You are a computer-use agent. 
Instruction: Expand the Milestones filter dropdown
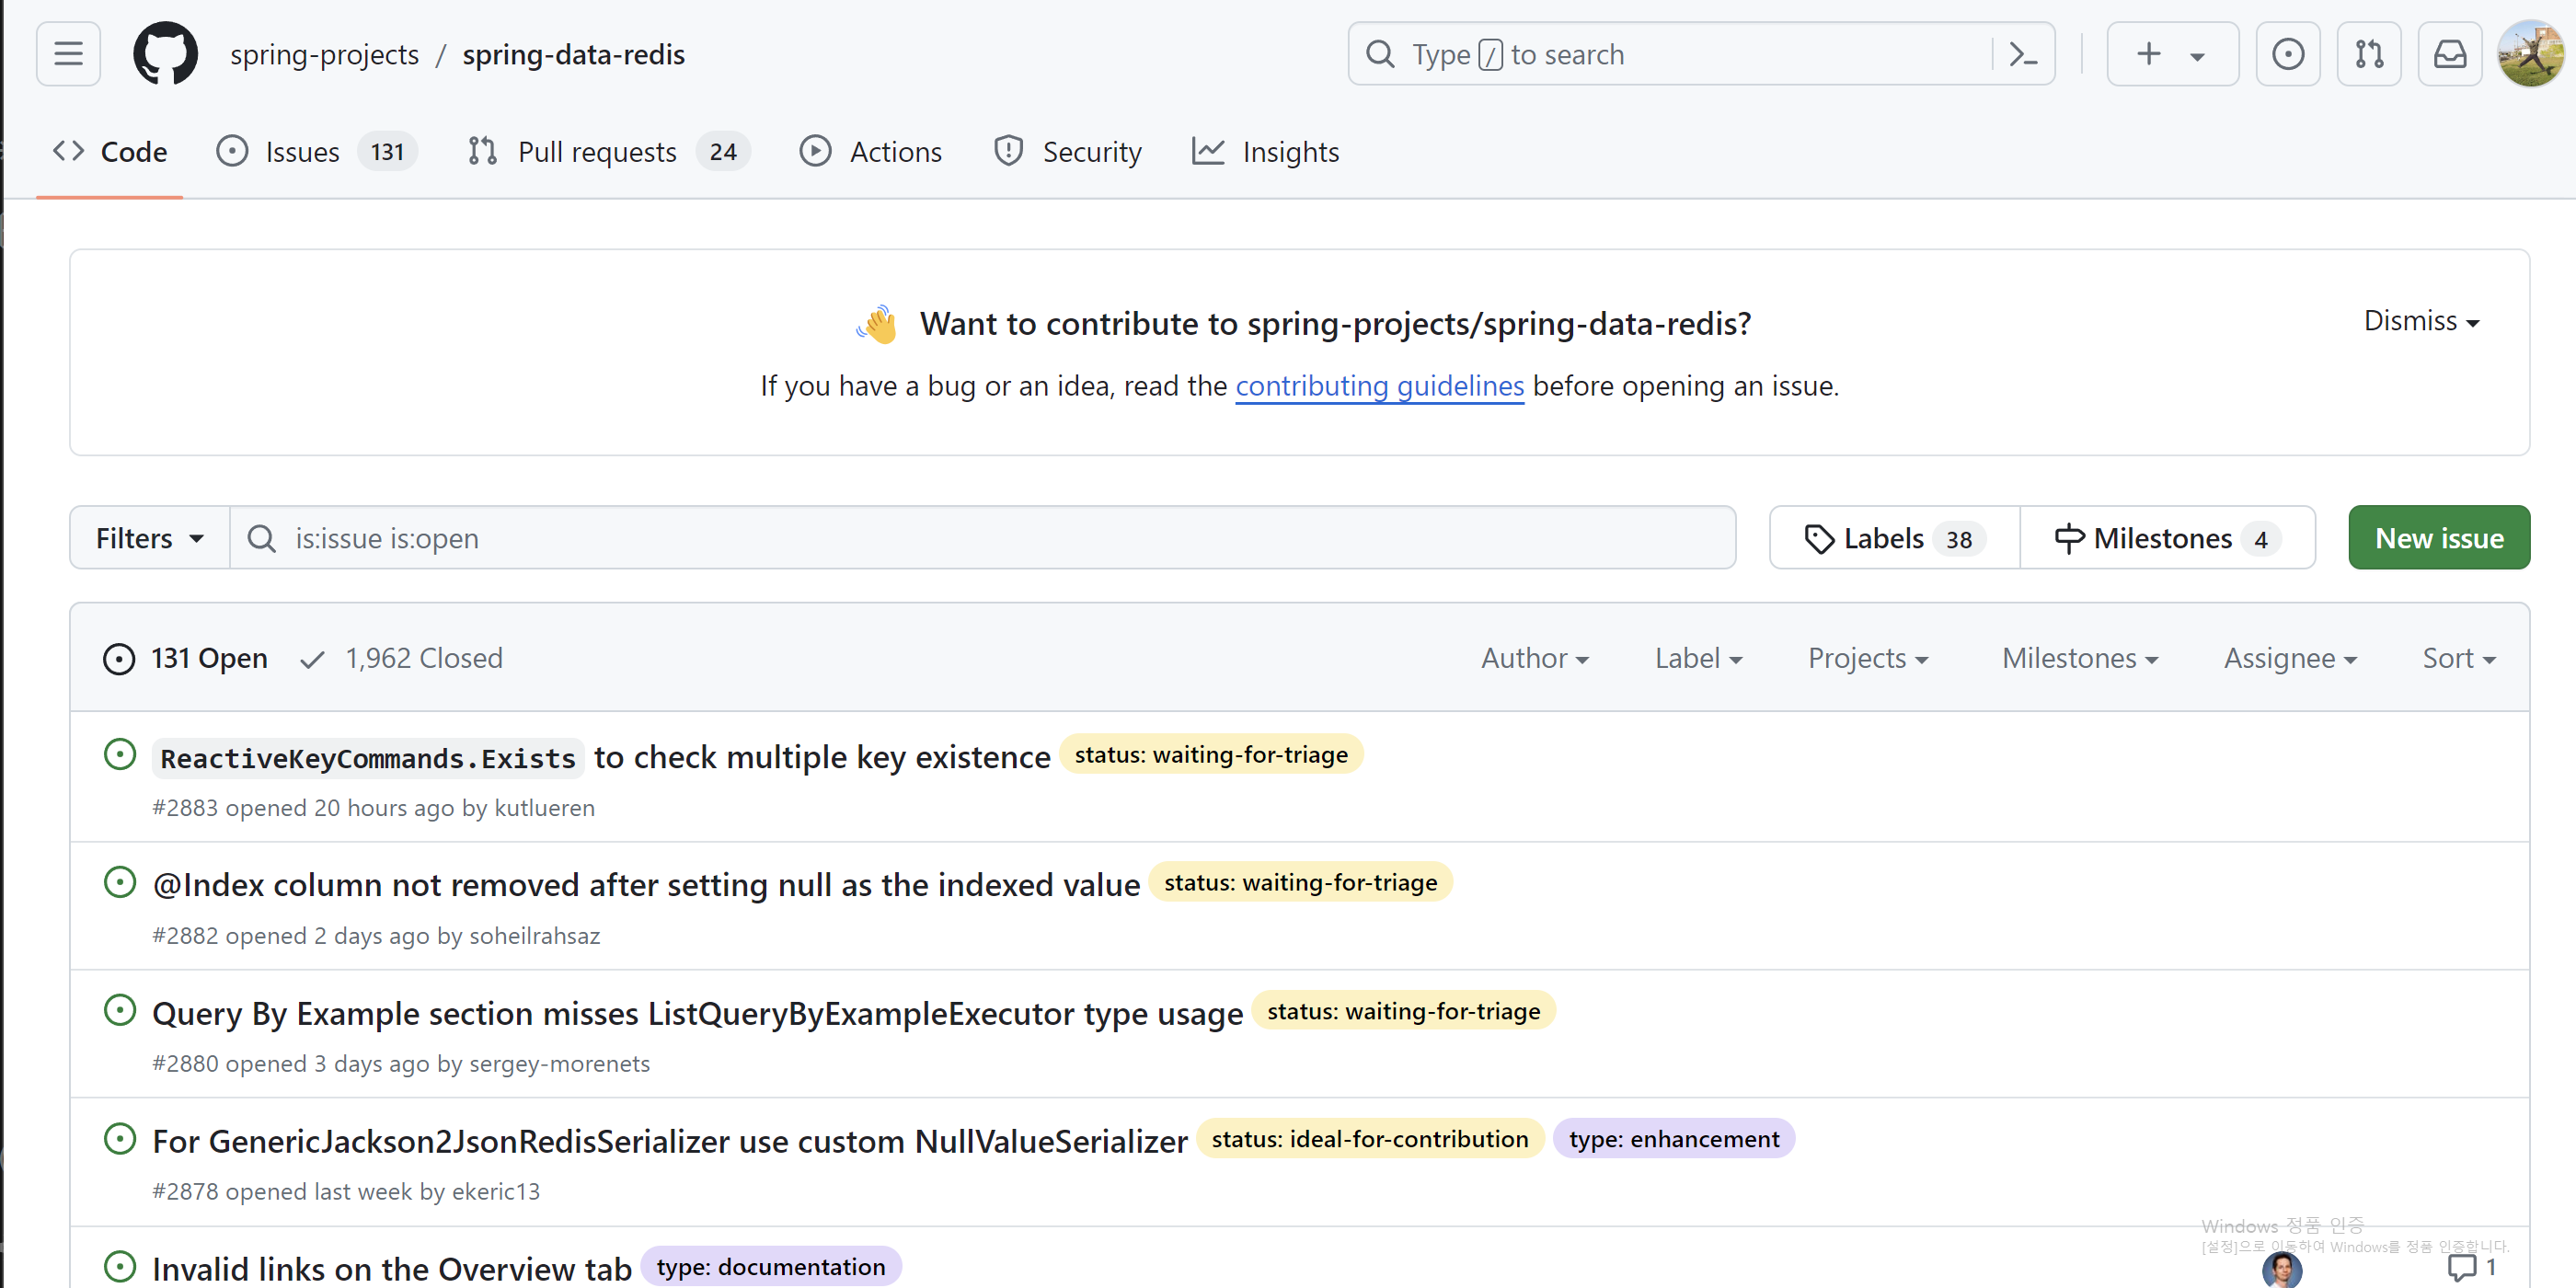(2079, 658)
